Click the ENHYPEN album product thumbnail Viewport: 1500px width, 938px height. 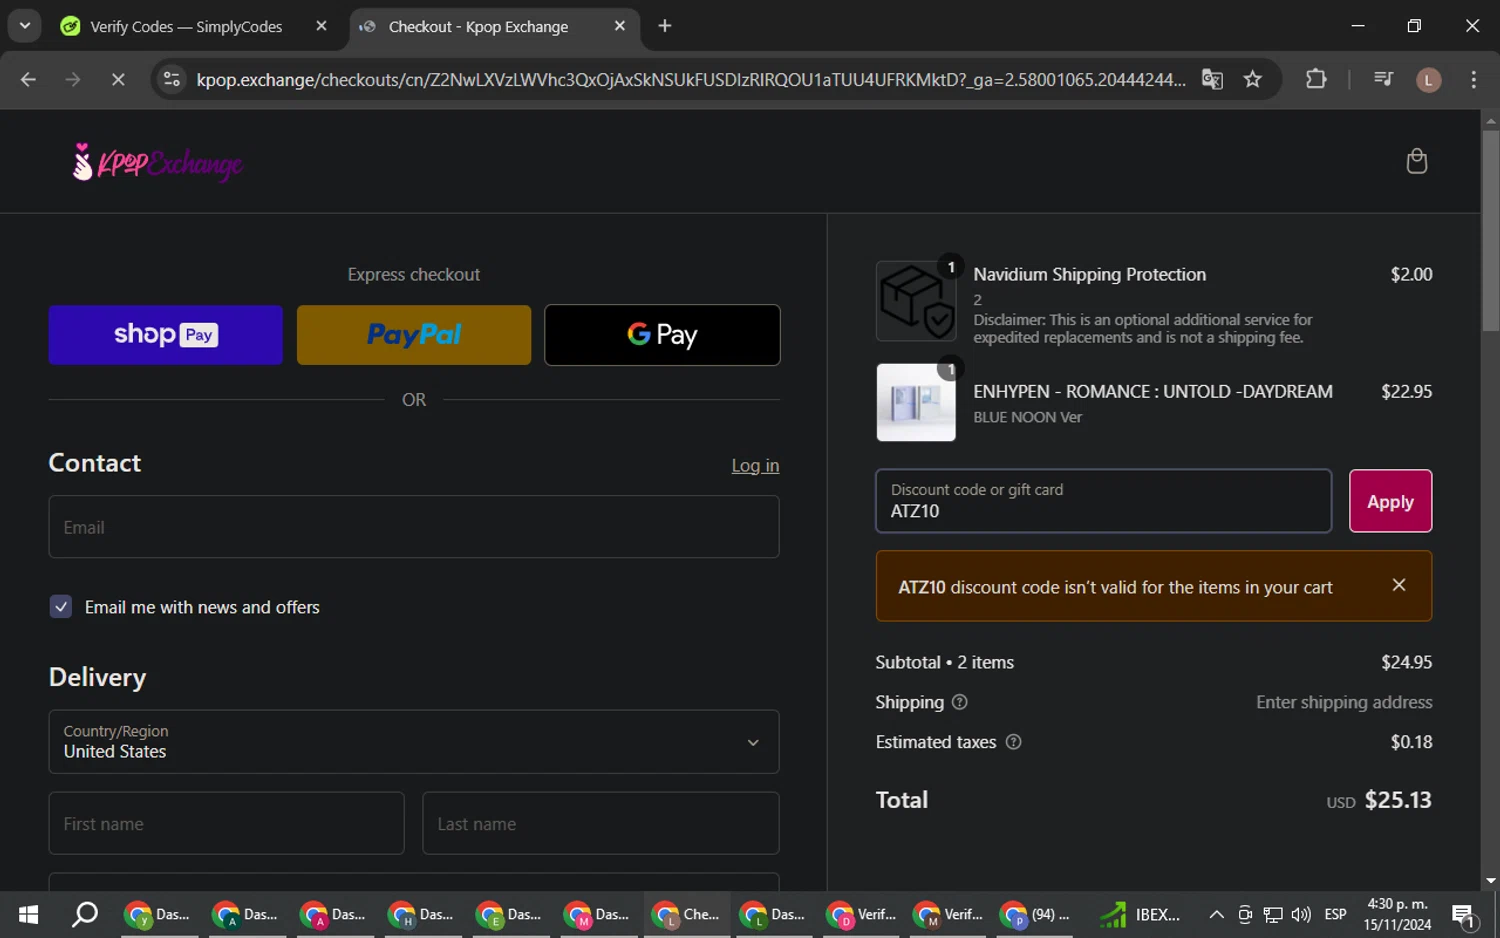(916, 402)
